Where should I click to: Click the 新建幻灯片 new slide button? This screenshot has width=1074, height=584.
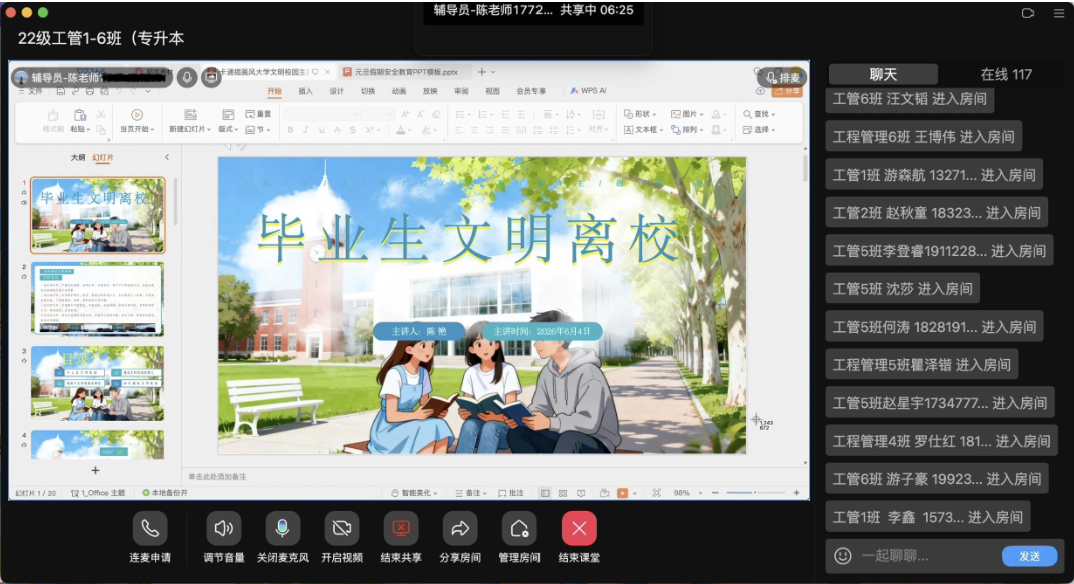(190, 120)
